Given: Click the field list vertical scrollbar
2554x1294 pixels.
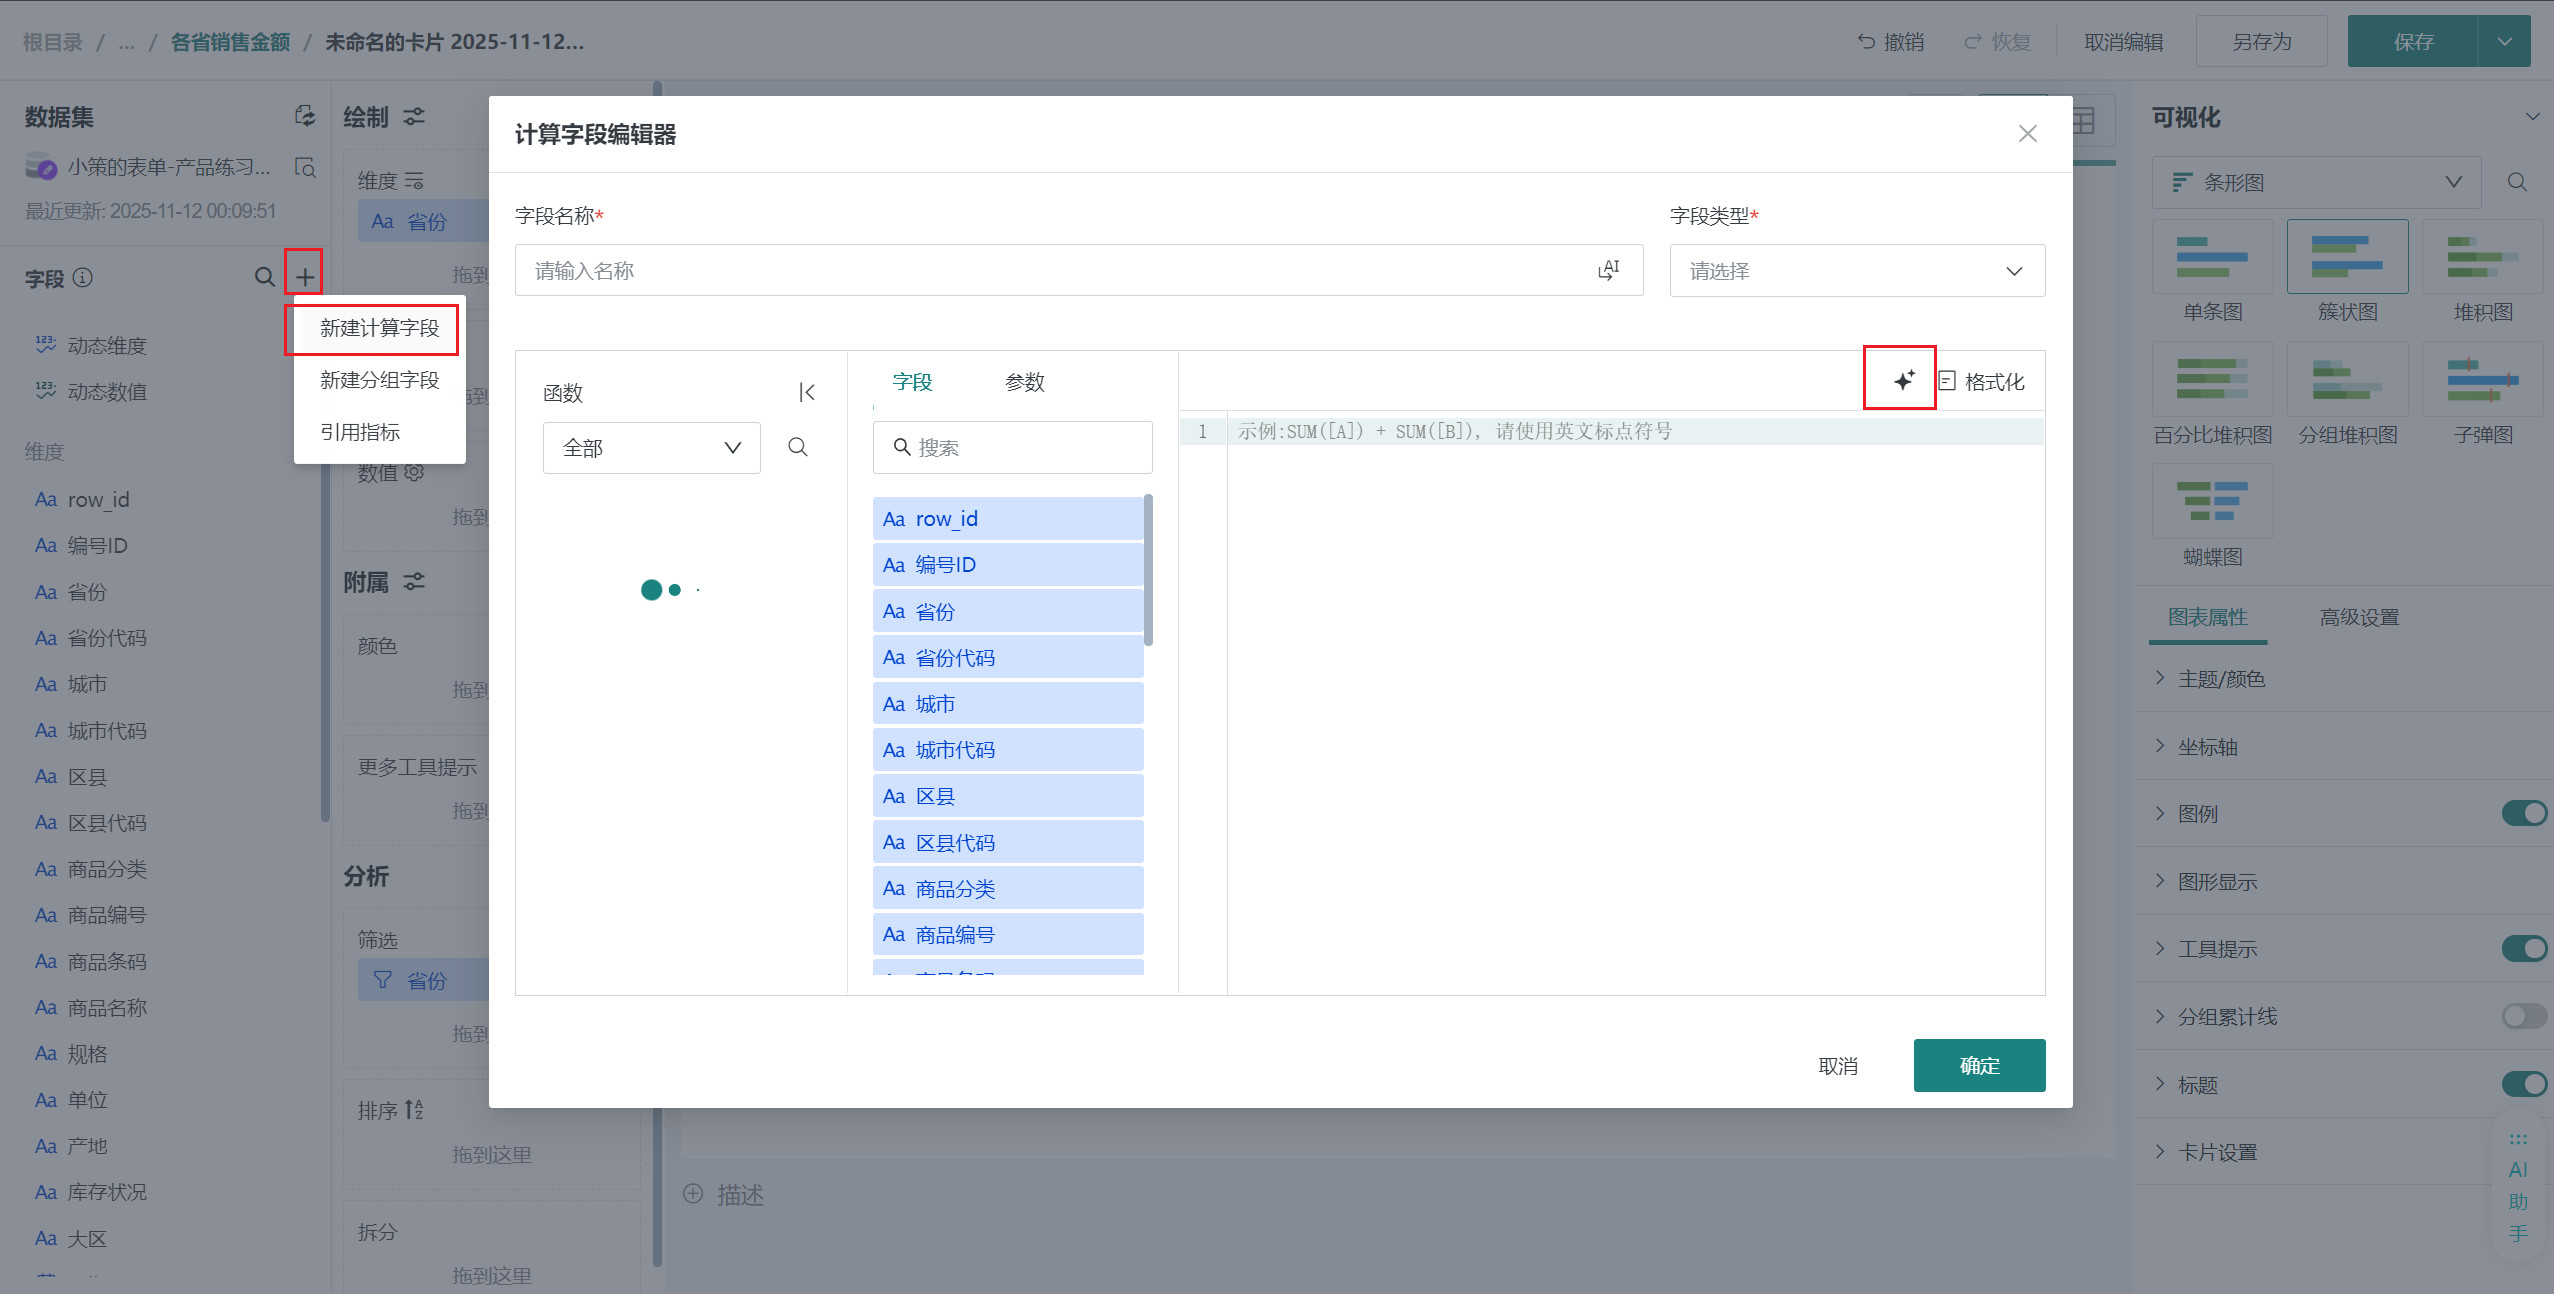Looking at the screenshot, I should (x=1148, y=570).
